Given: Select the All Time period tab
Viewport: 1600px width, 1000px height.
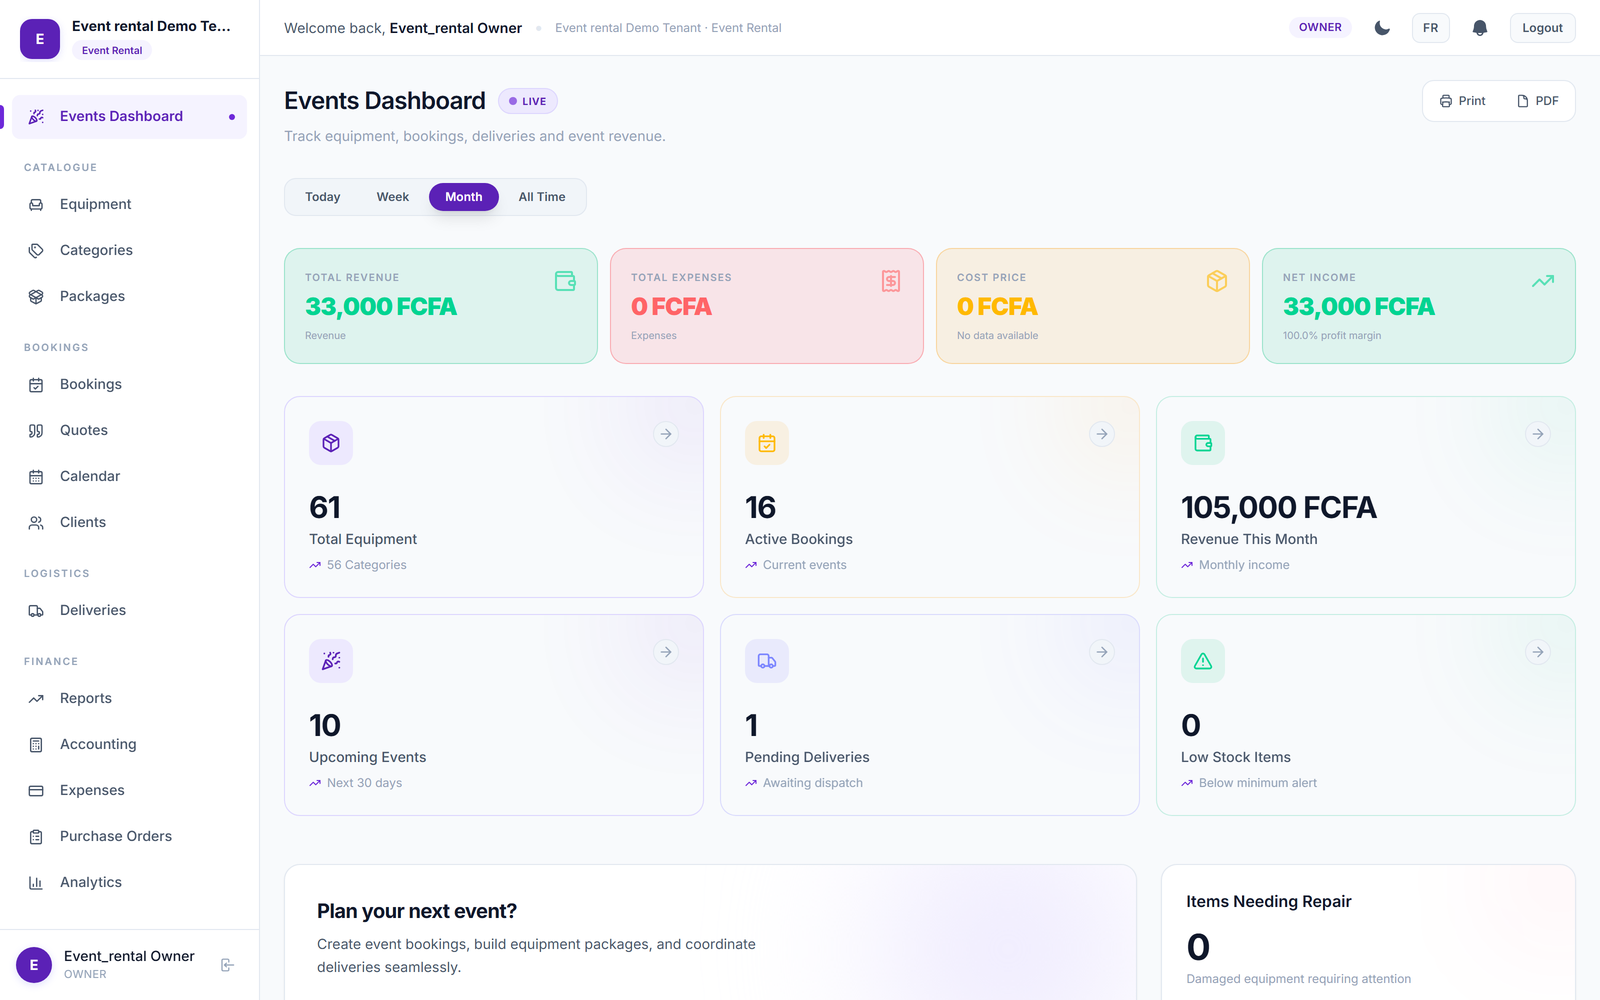Looking at the screenshot, I should point(542,197).
